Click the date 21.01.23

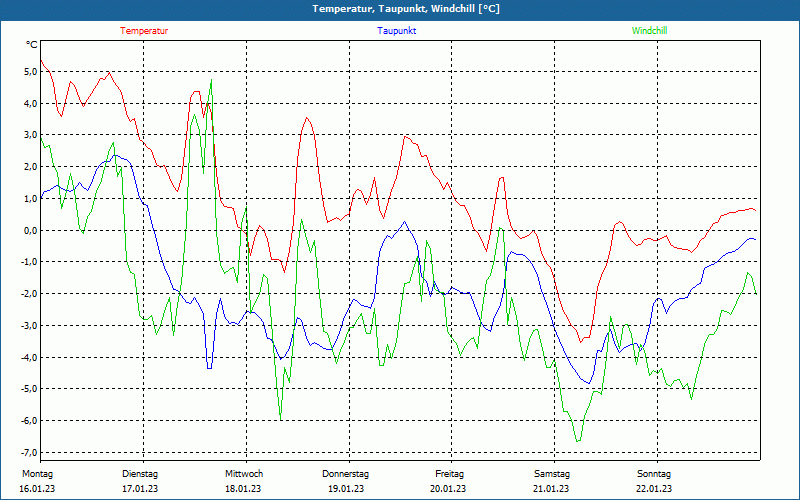coord(551,489)
